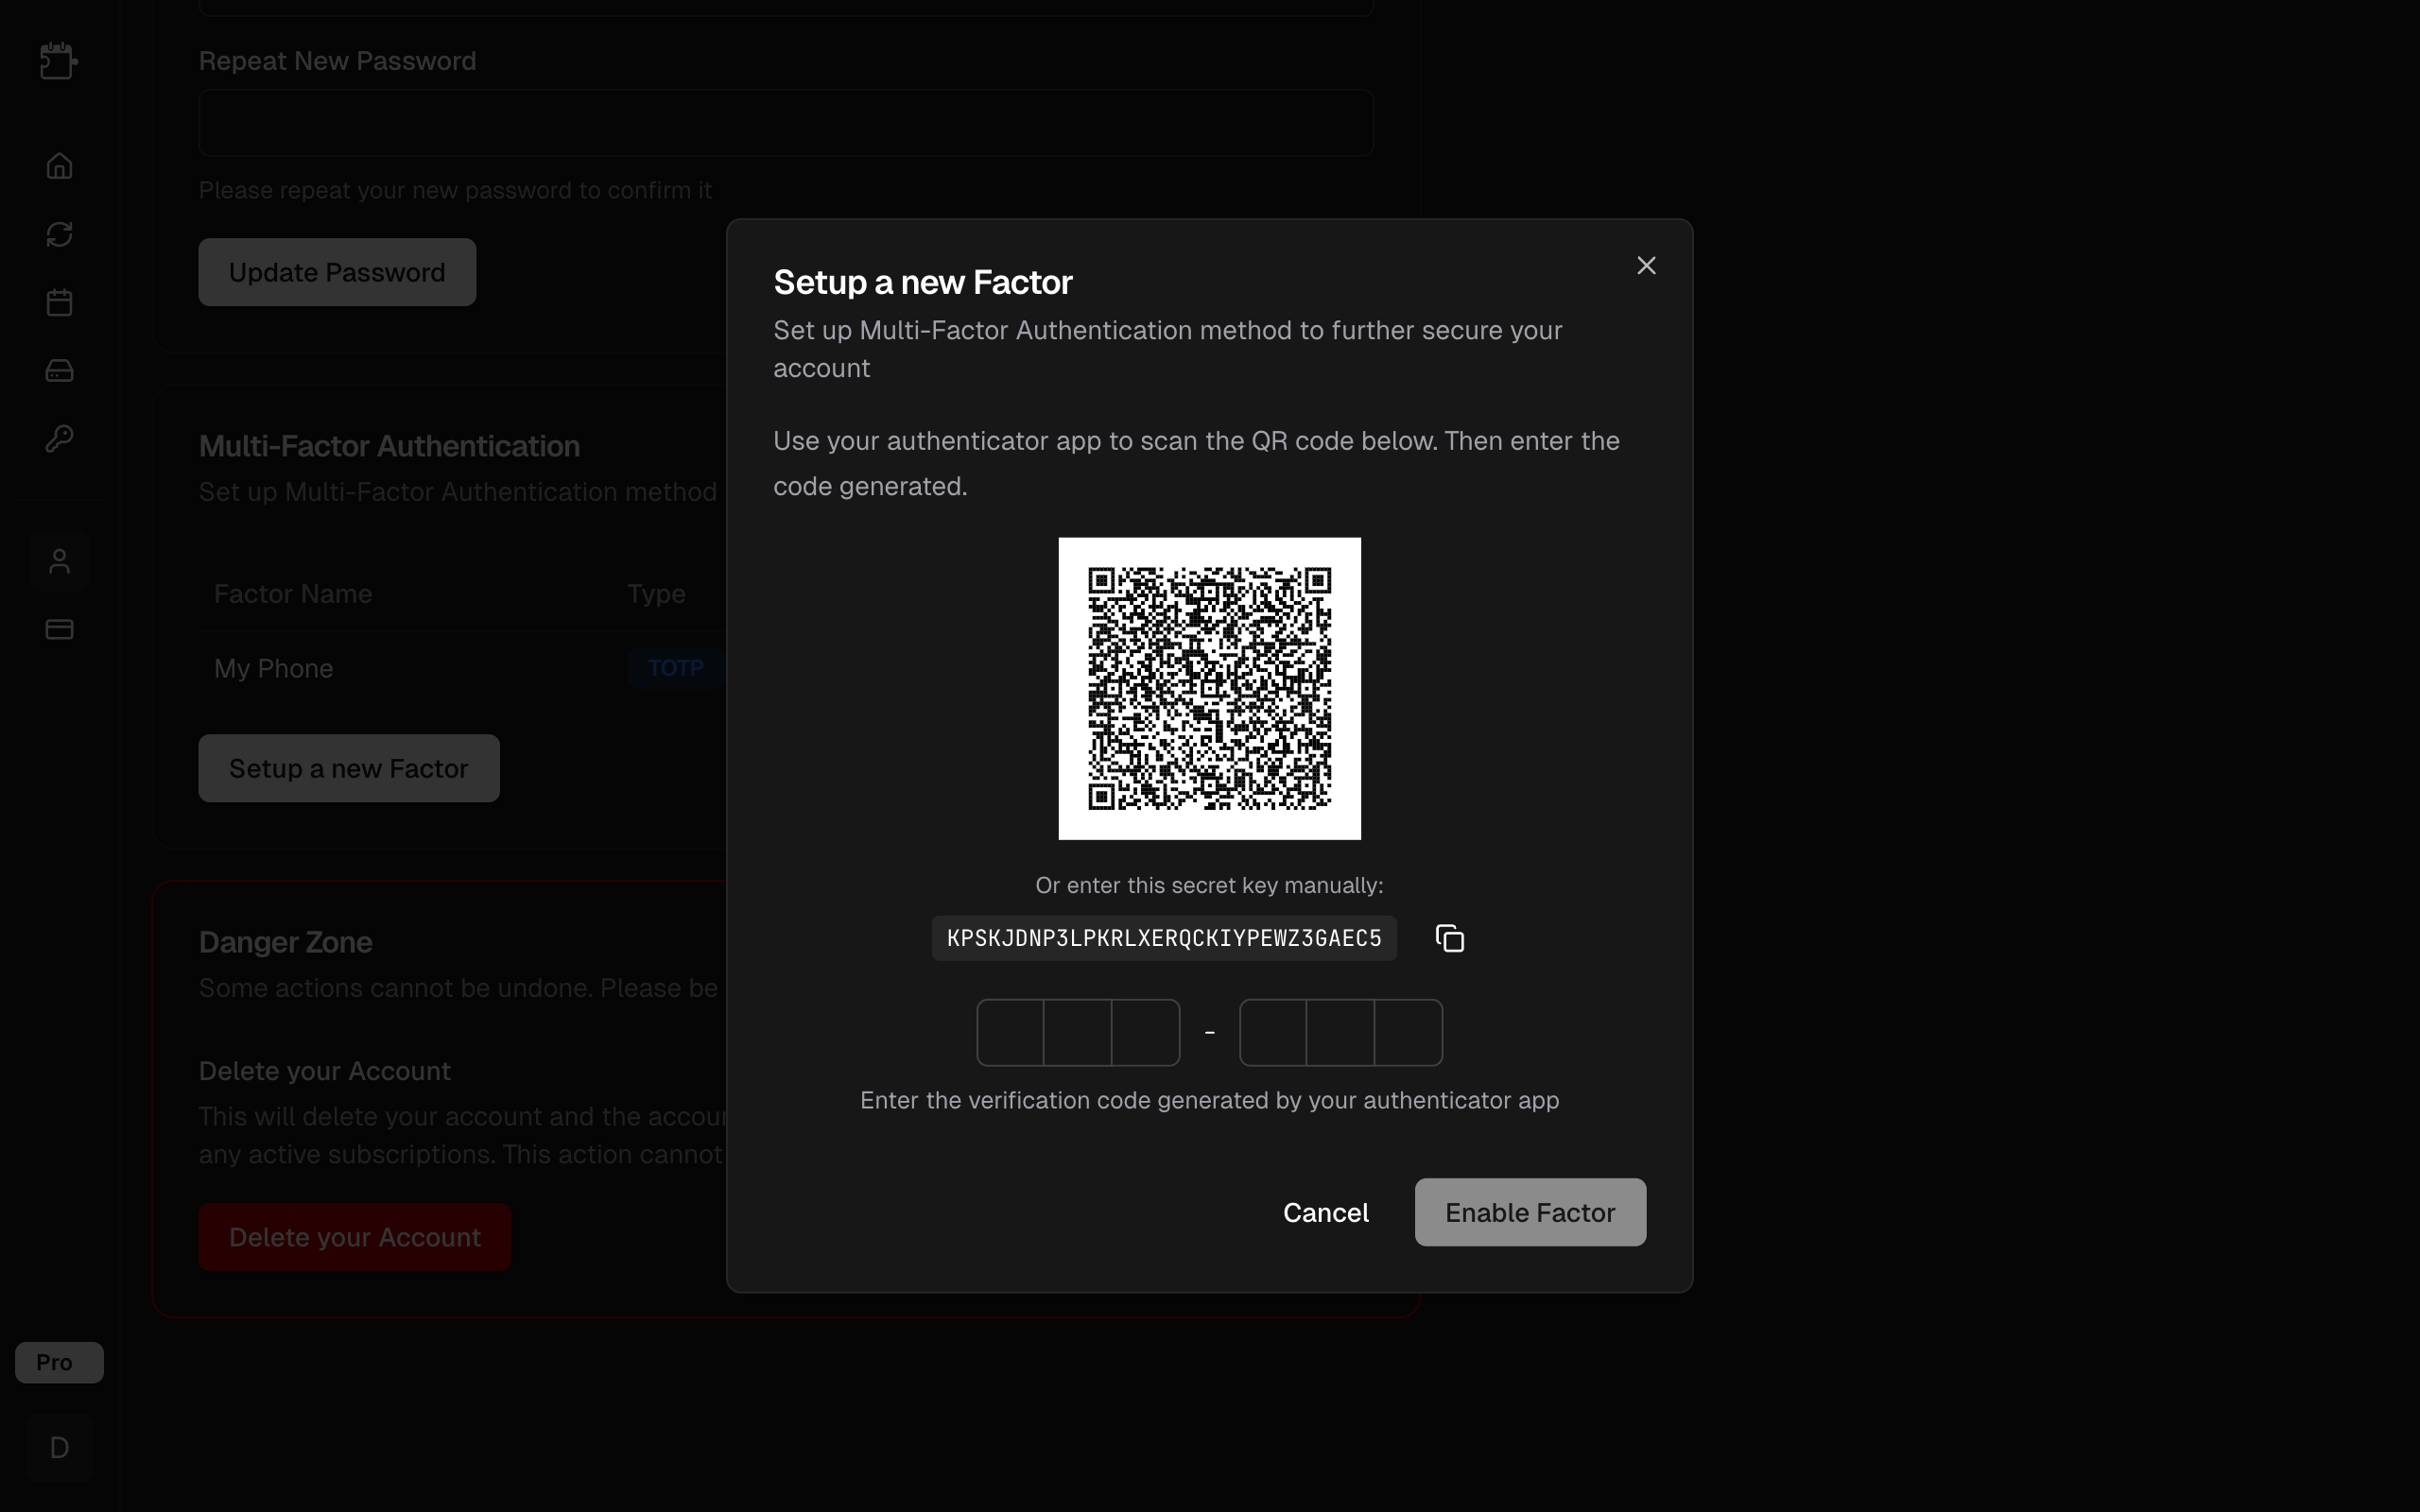
Task: Click the Delete your Account button
Action: (354, 1236)
